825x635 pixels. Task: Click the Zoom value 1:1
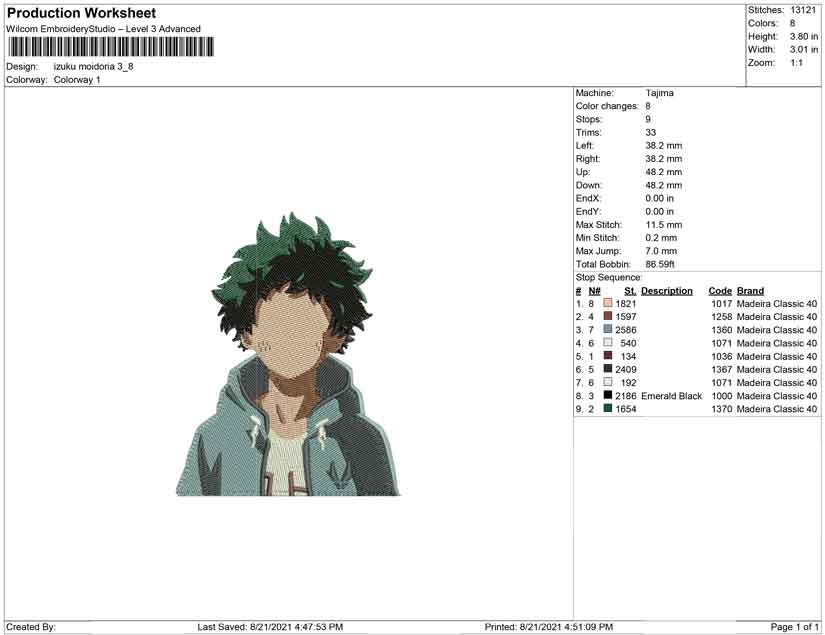796,63
